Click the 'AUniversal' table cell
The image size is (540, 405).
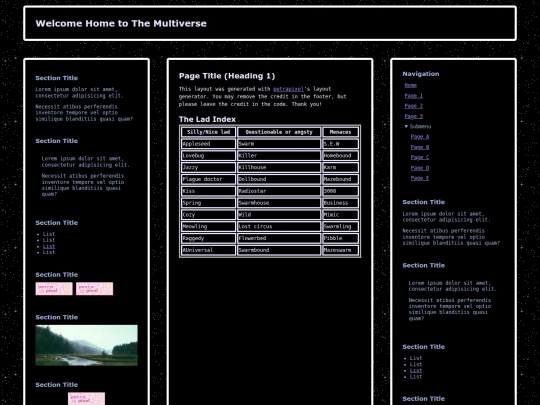[x=208, y=250]
